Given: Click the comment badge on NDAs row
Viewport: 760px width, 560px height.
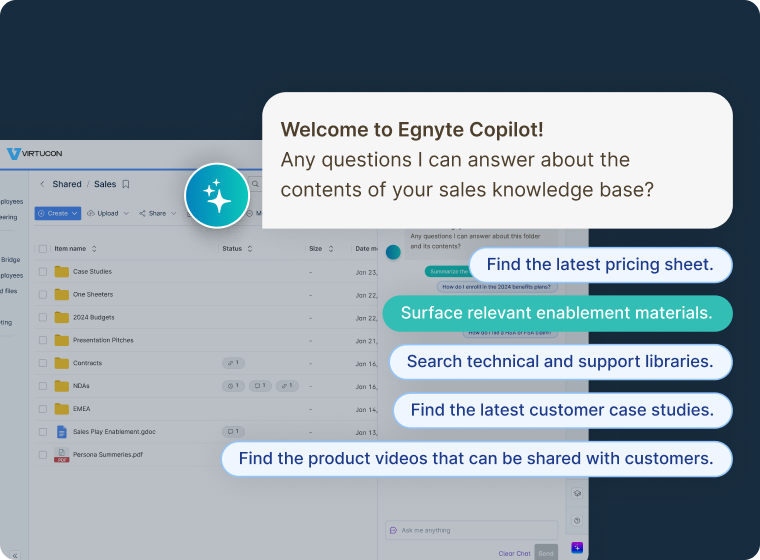Looking at the screenshot, I should (260, 386).
